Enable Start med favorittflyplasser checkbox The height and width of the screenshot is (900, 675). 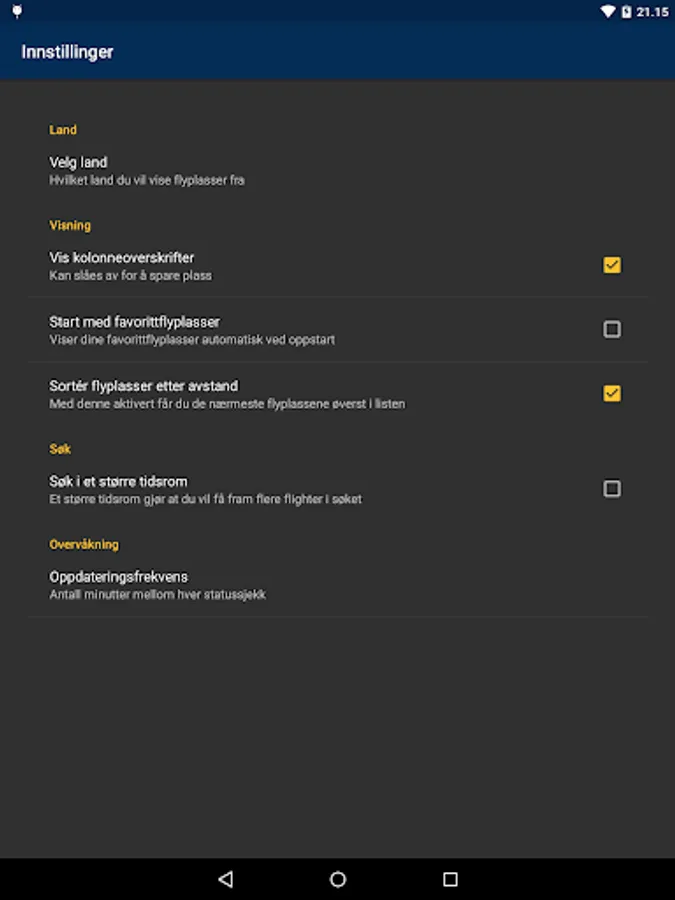click(x=612, y=329)
